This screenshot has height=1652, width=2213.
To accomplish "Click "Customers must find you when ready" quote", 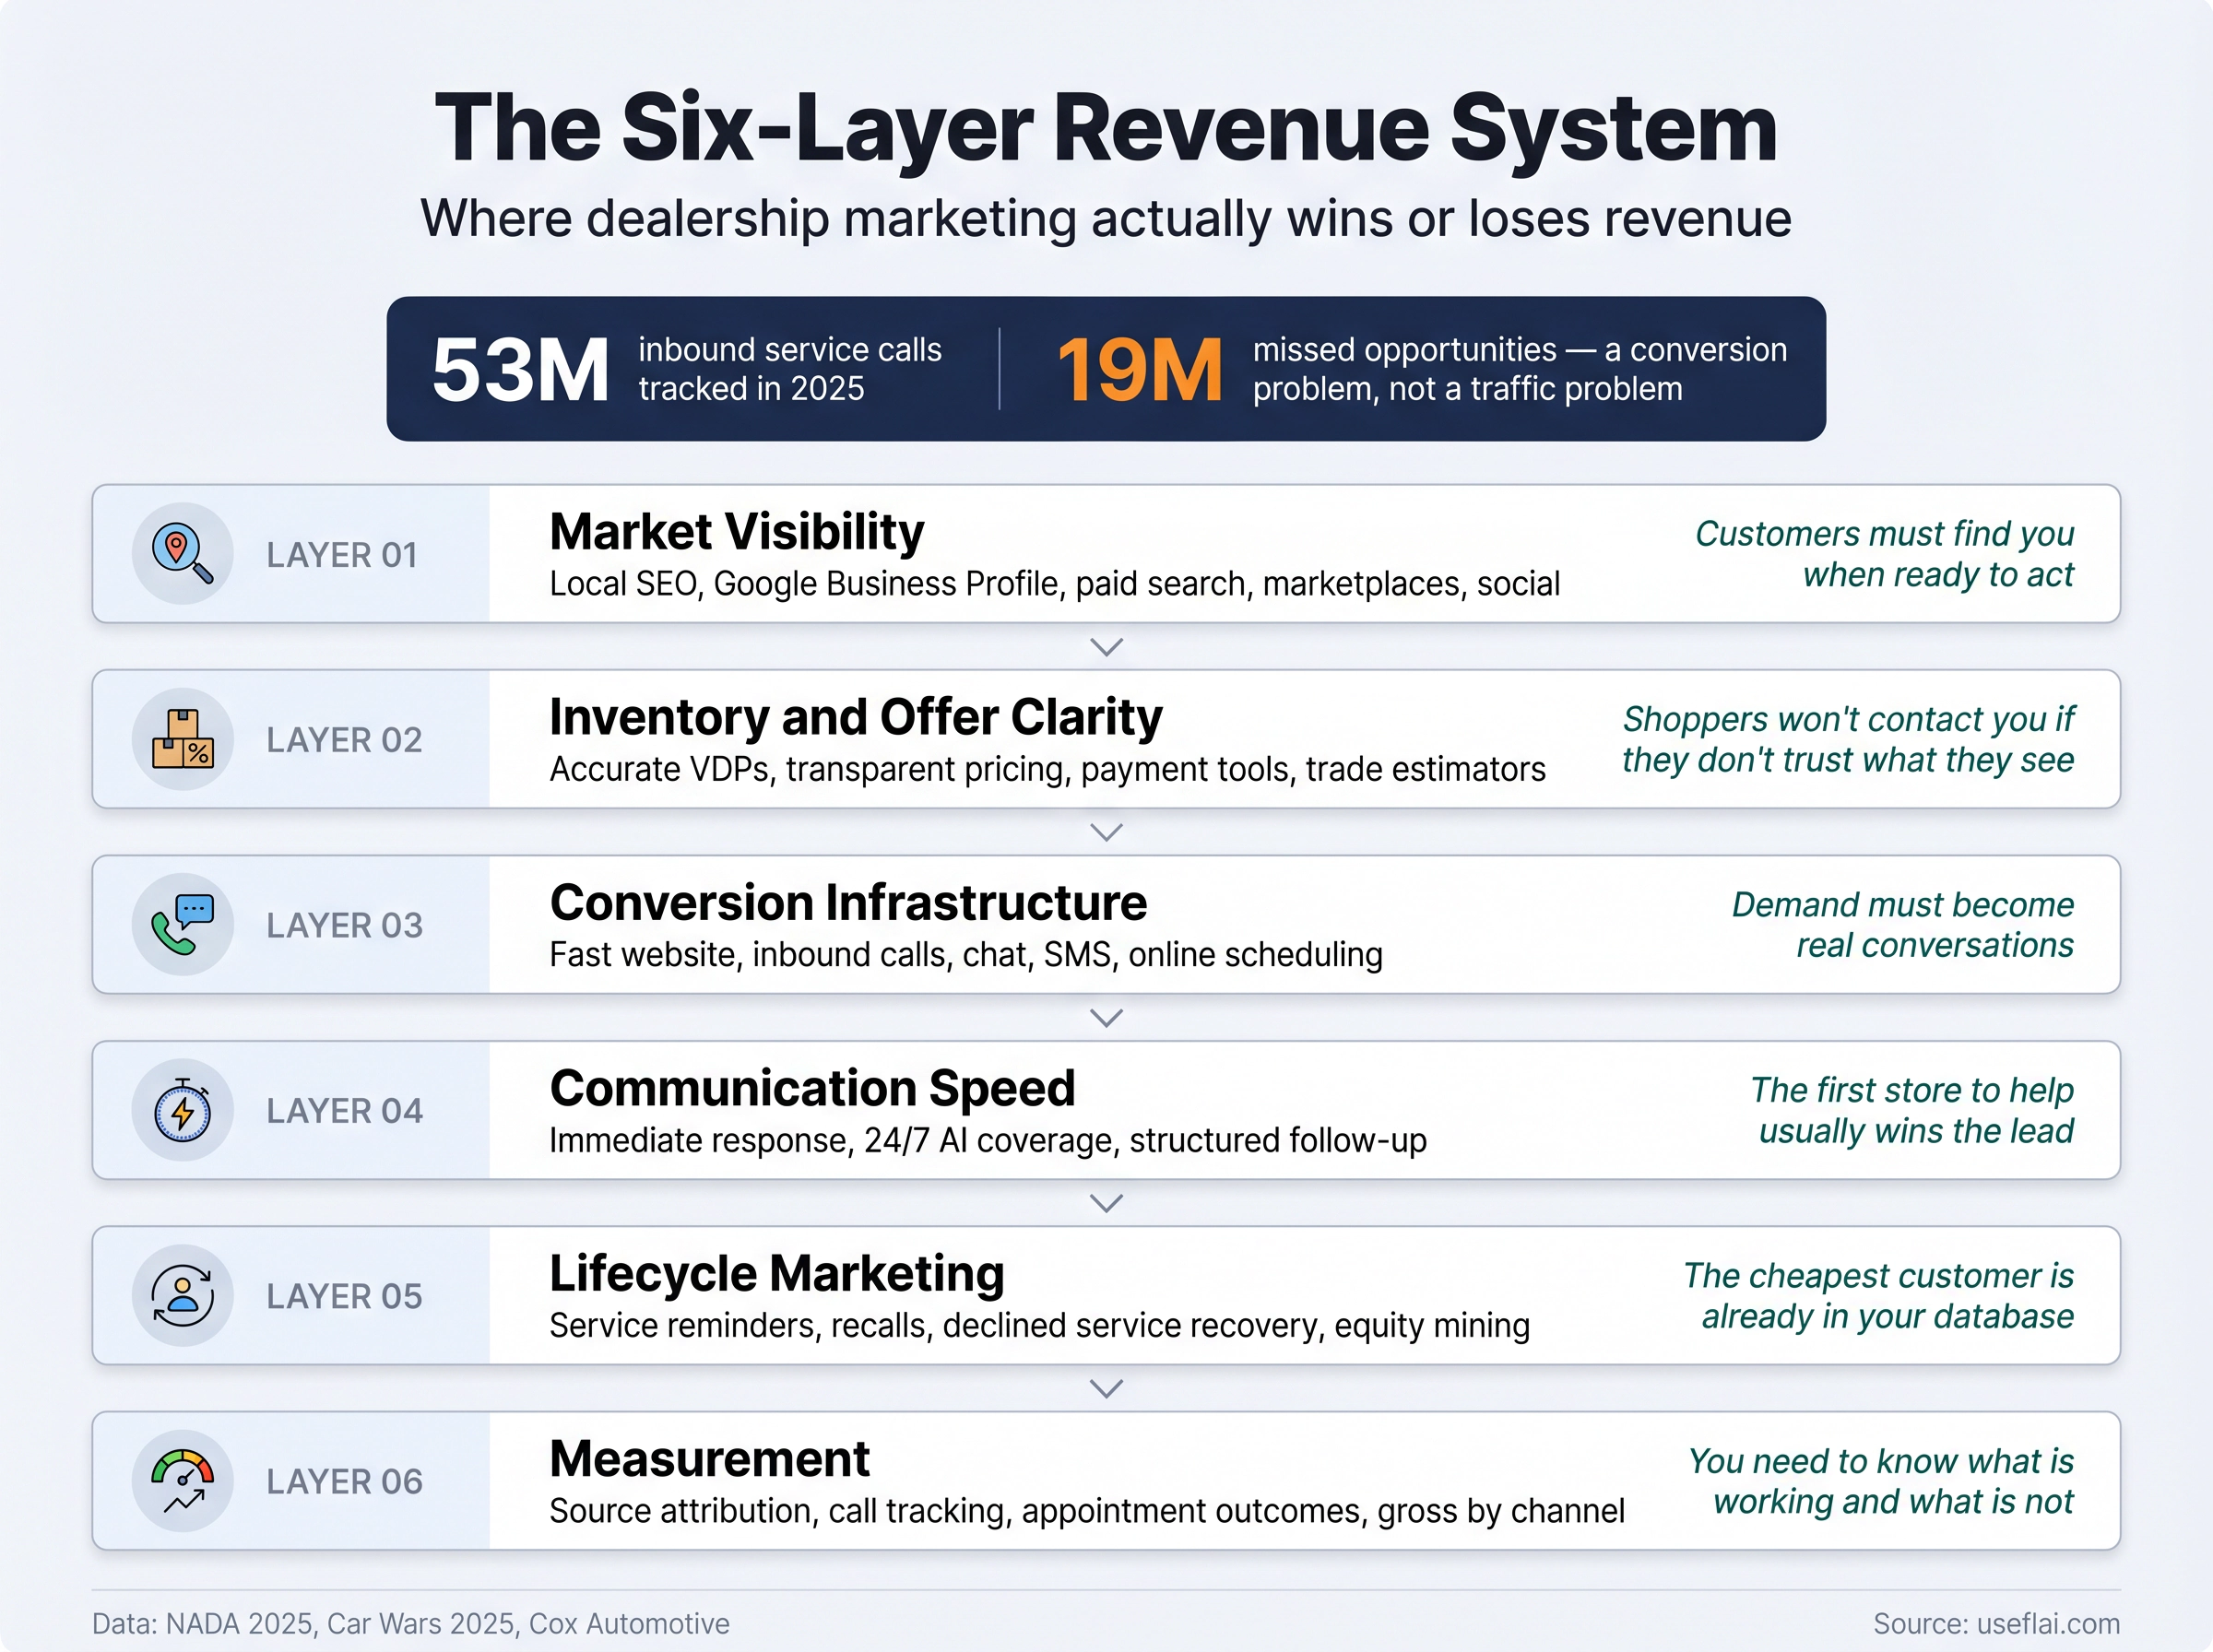I will pos(1884,554).
